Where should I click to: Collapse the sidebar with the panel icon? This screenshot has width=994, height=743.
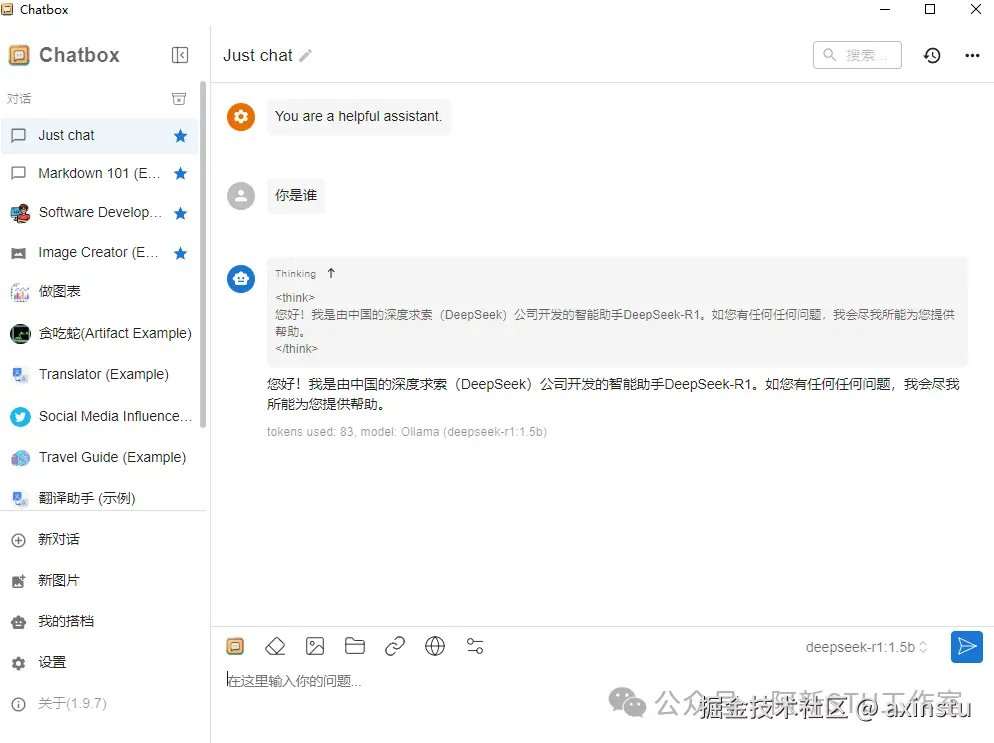[x=180, y=55]
